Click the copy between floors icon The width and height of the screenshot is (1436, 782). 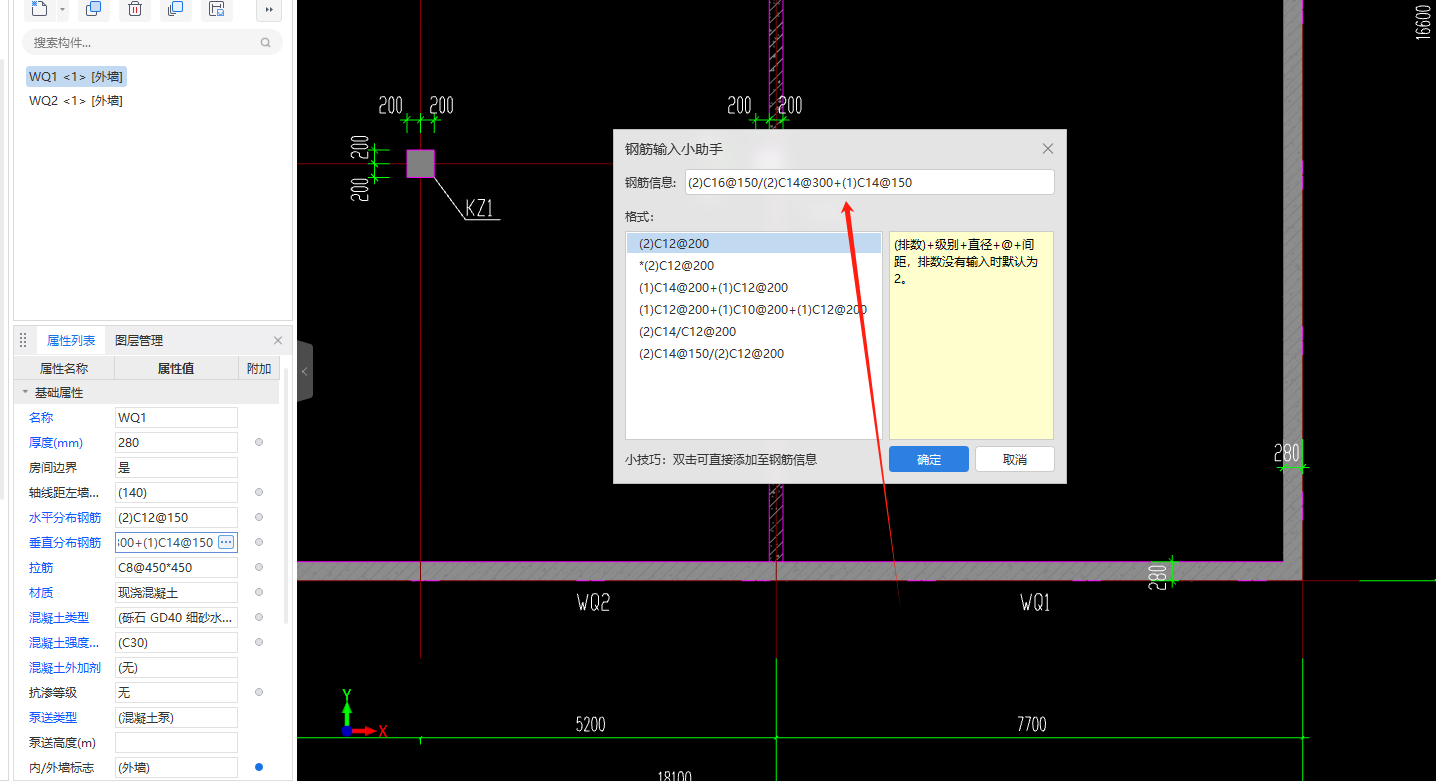click(x=175, y=9)
